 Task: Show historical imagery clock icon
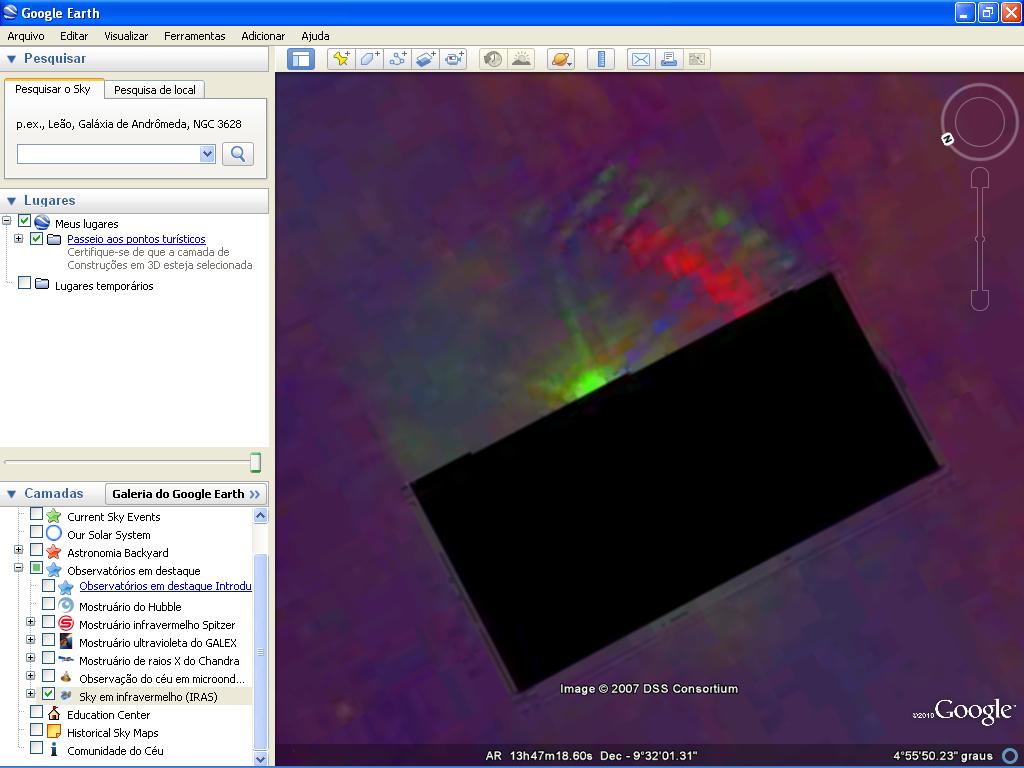pyautogui.click(x=493, y=59)
